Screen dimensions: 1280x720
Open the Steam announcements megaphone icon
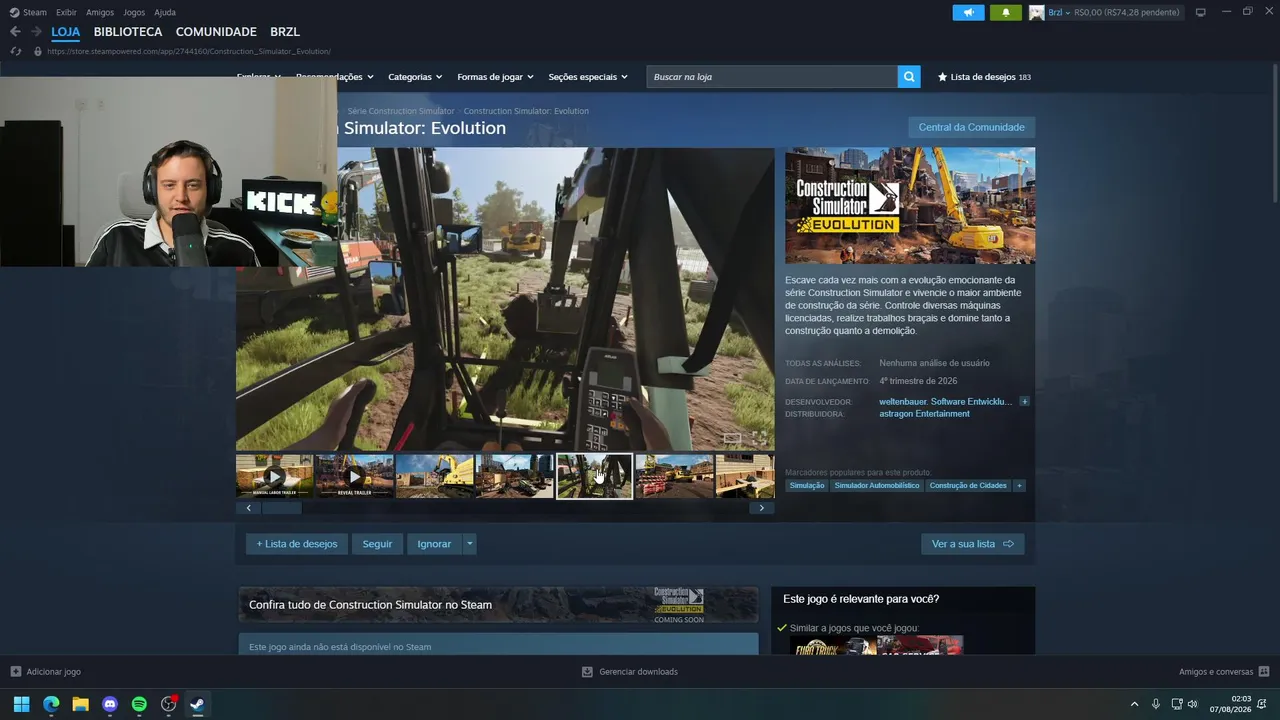pyautogui.click(x=968, y=12)
